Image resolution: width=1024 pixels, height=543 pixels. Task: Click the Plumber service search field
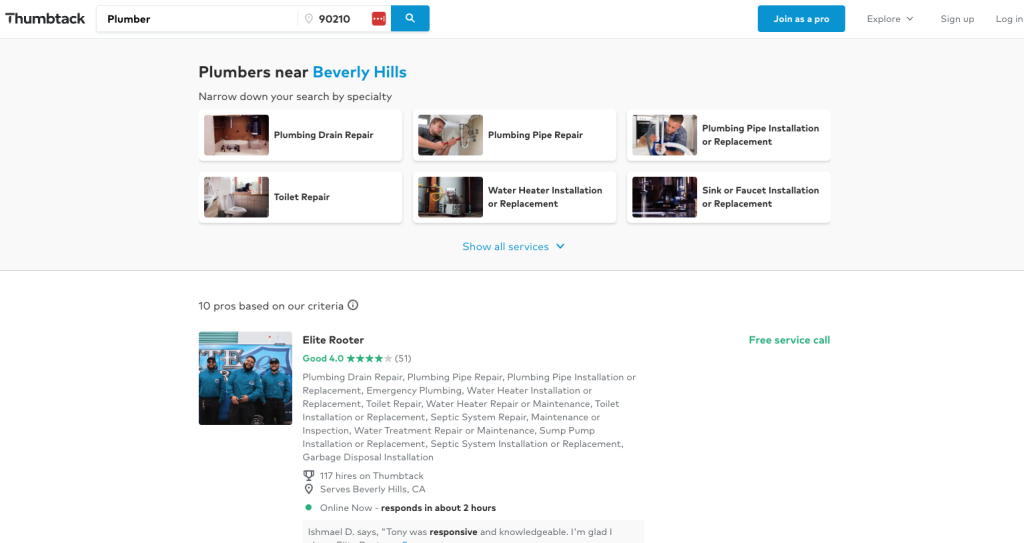point(197,19)
